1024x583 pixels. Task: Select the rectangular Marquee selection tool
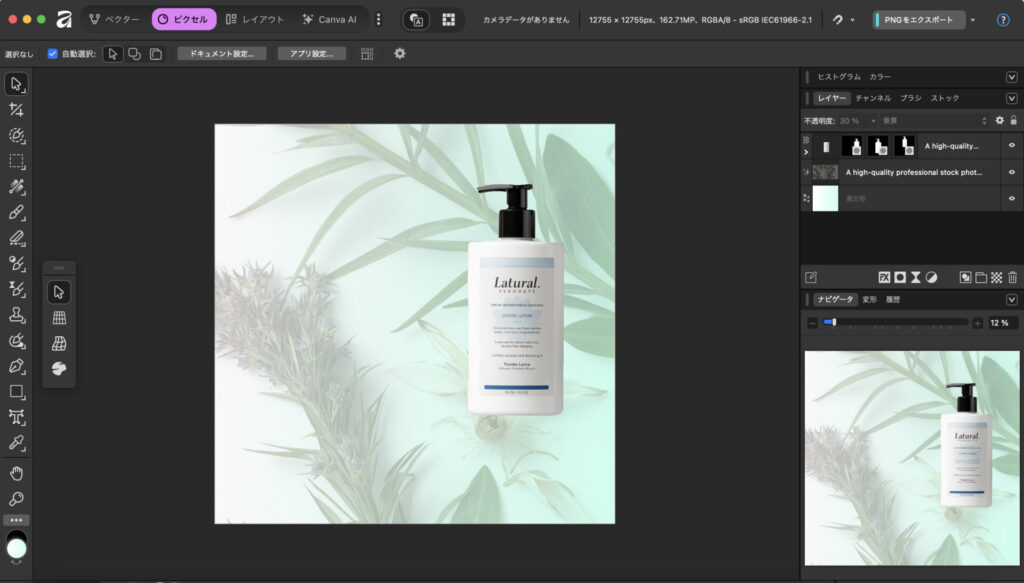coord(16,160)
